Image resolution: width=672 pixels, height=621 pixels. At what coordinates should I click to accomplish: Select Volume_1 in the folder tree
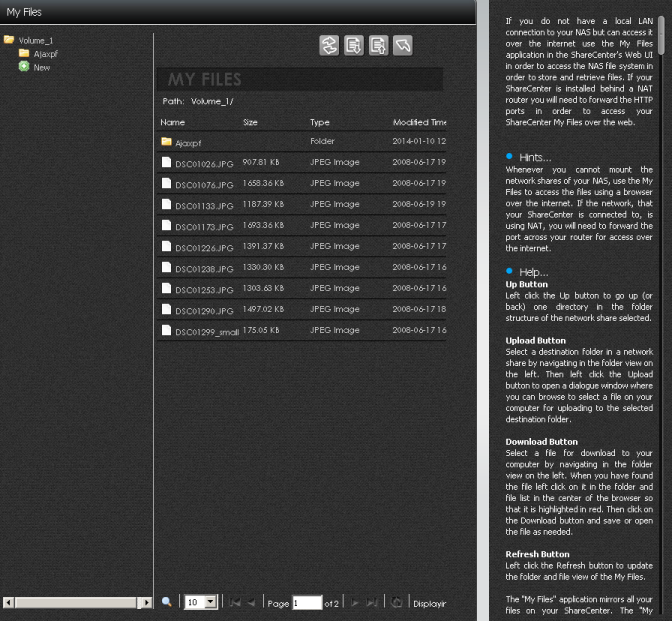pos(36,41)
